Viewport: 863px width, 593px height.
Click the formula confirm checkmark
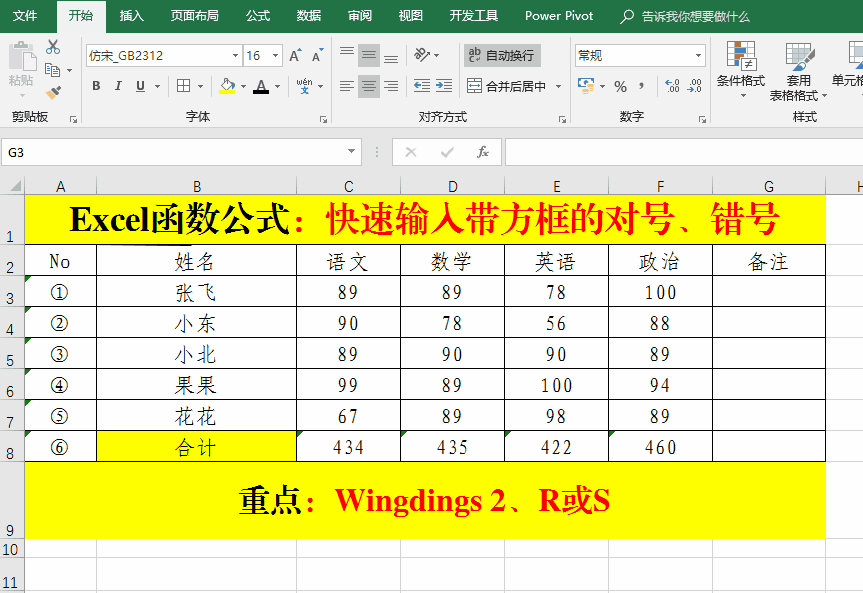[447, 152]
